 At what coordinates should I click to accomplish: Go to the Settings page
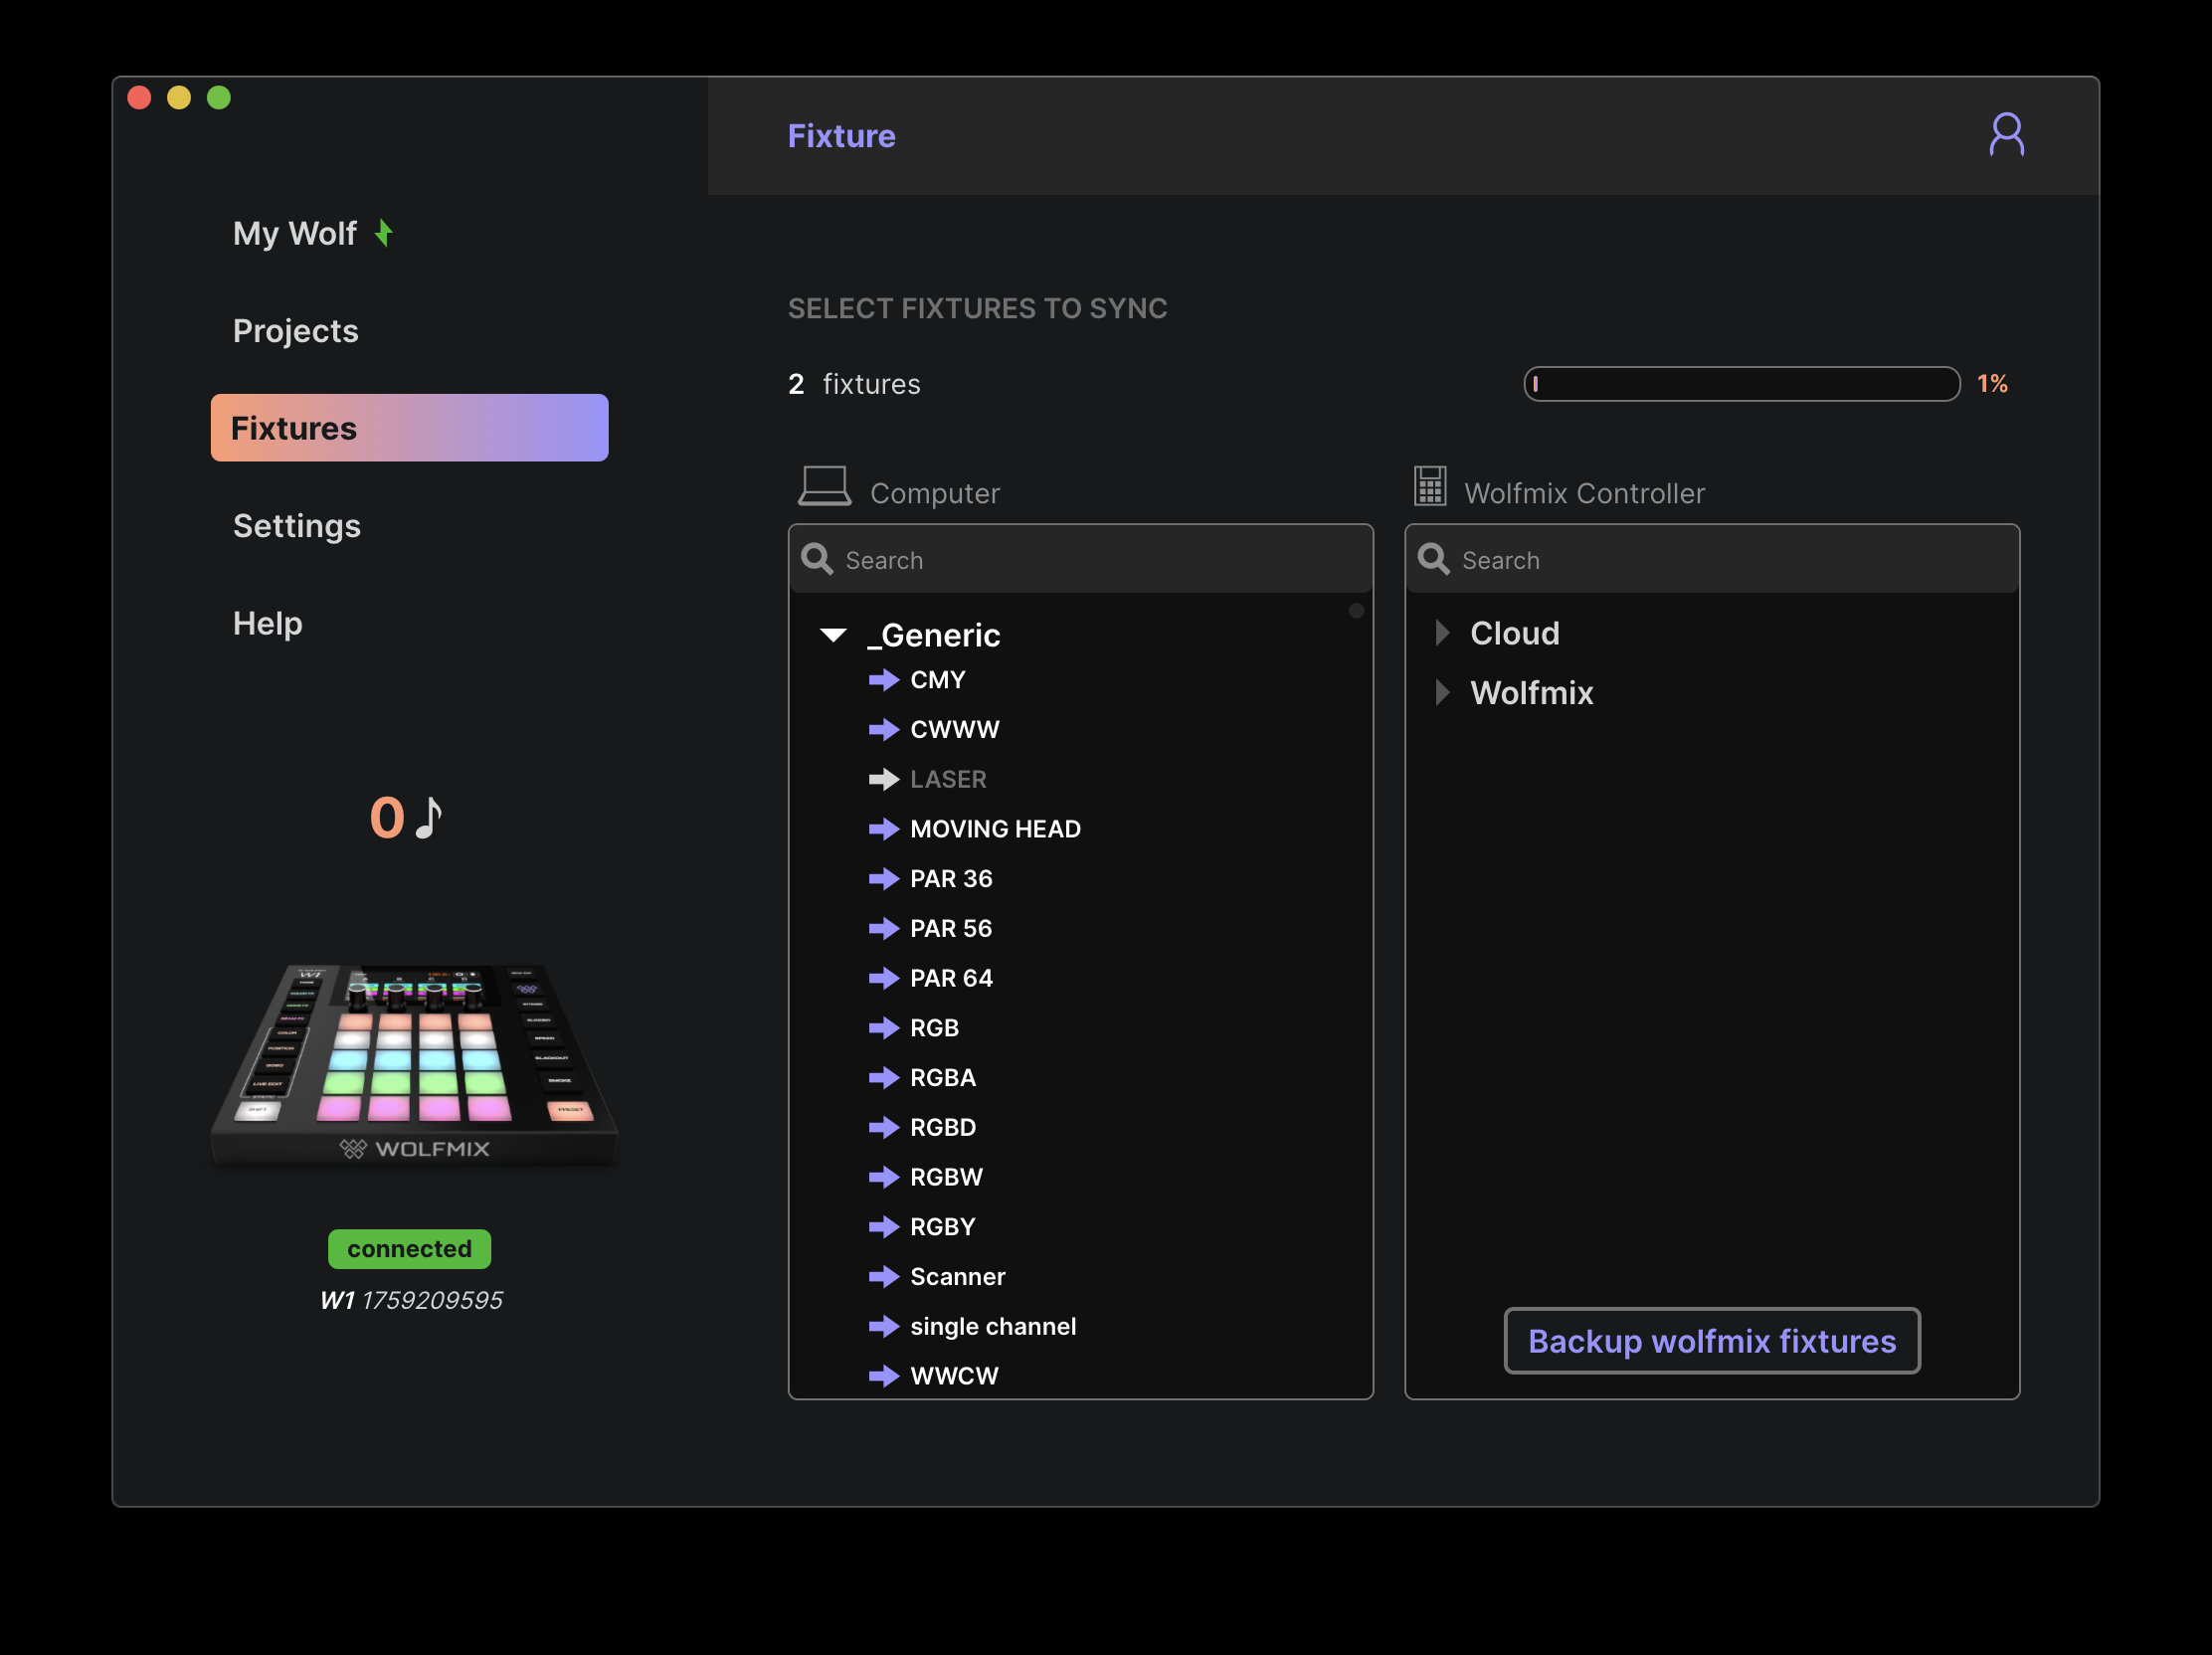[x=296, y=526]
